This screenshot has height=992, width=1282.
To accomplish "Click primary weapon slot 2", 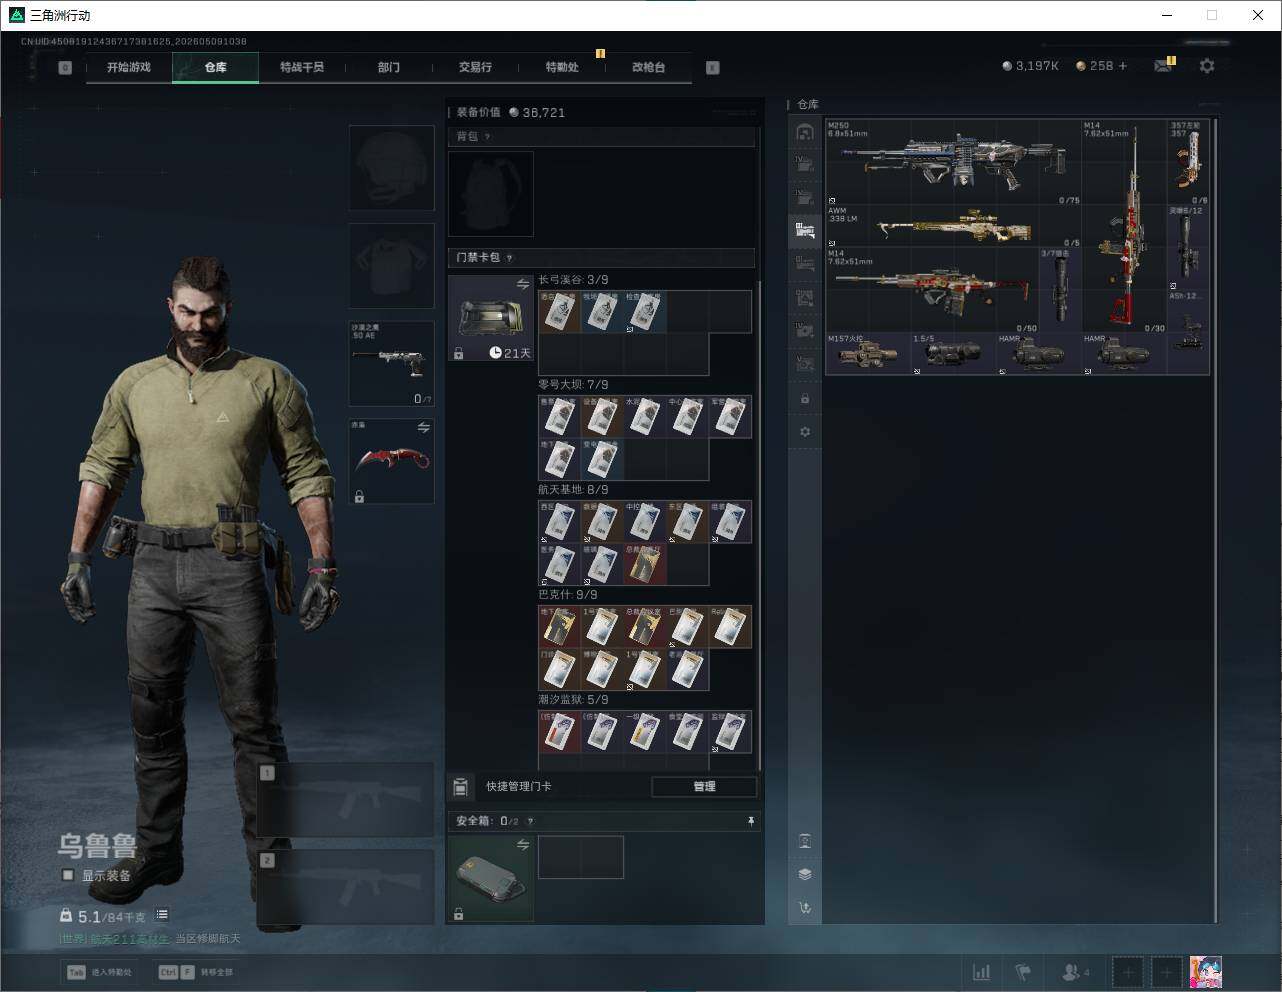I will coord(346,887).
